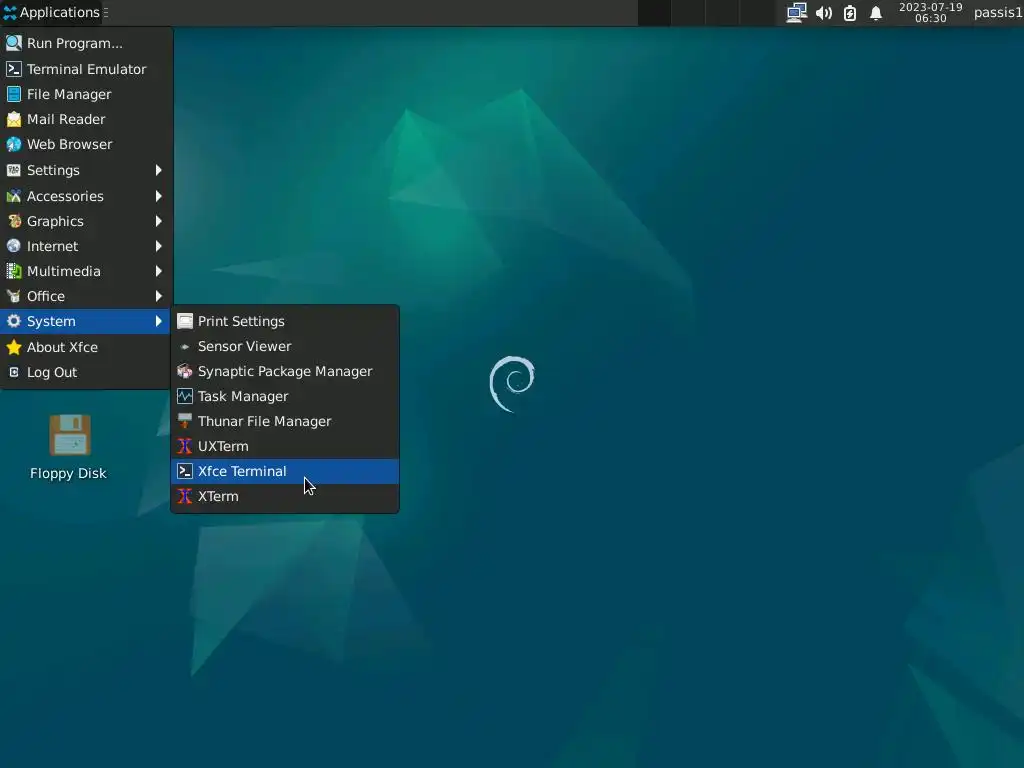Image resolution: width=1024 pixels, height=768 pixels.
Task: Click the Thunar File Manager icon
Action: click(x=185, y=421)
